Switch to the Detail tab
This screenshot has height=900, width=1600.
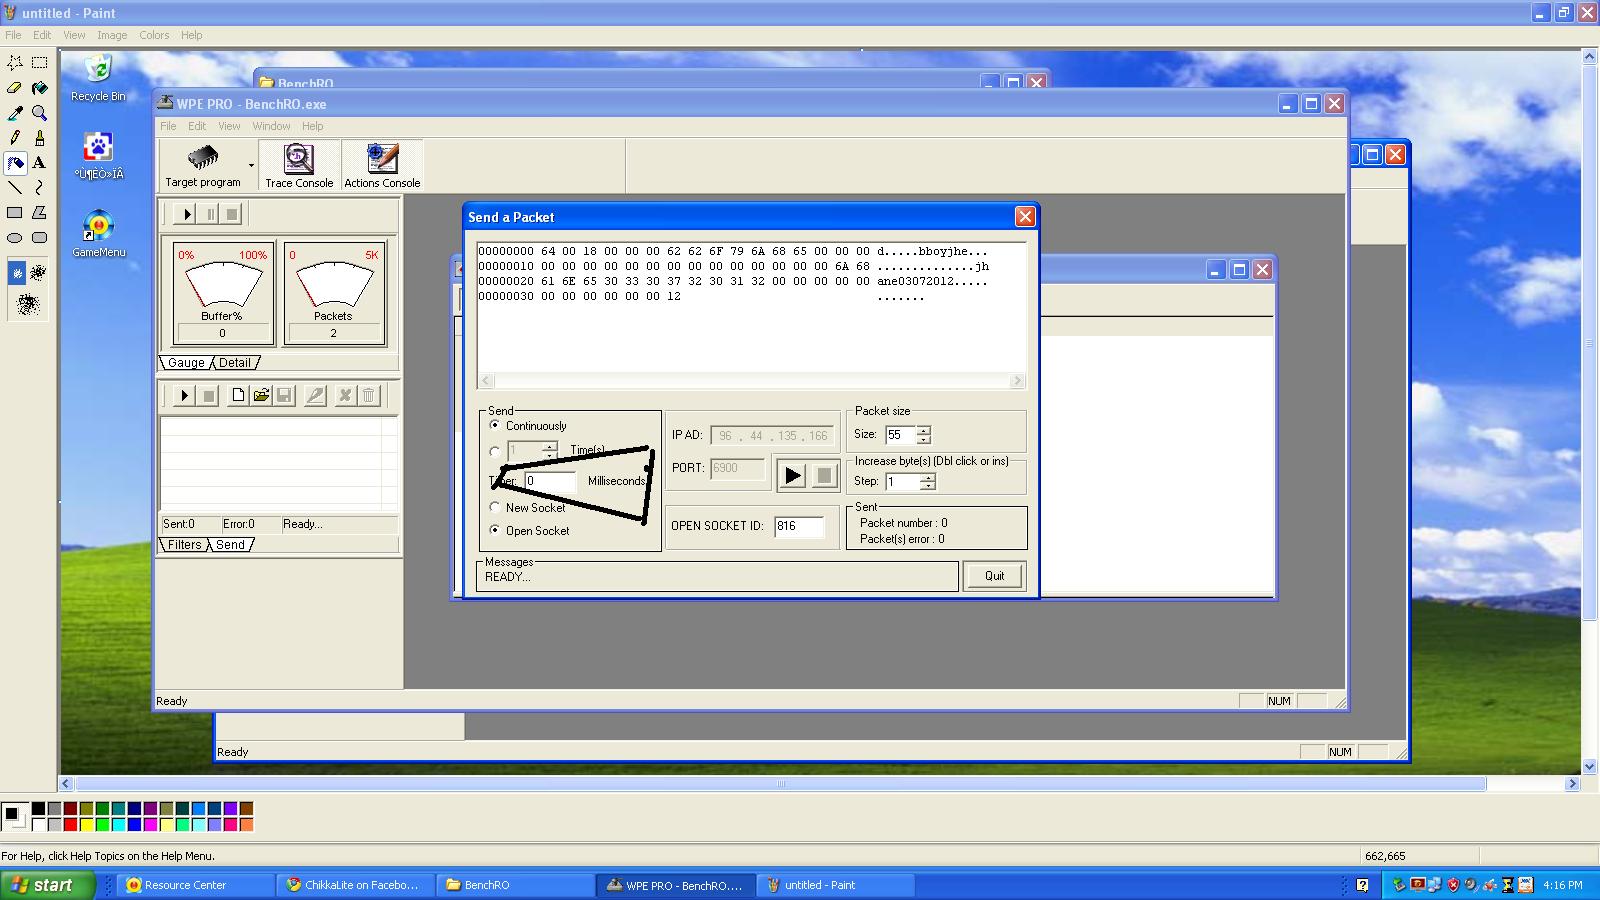[235, 363]
